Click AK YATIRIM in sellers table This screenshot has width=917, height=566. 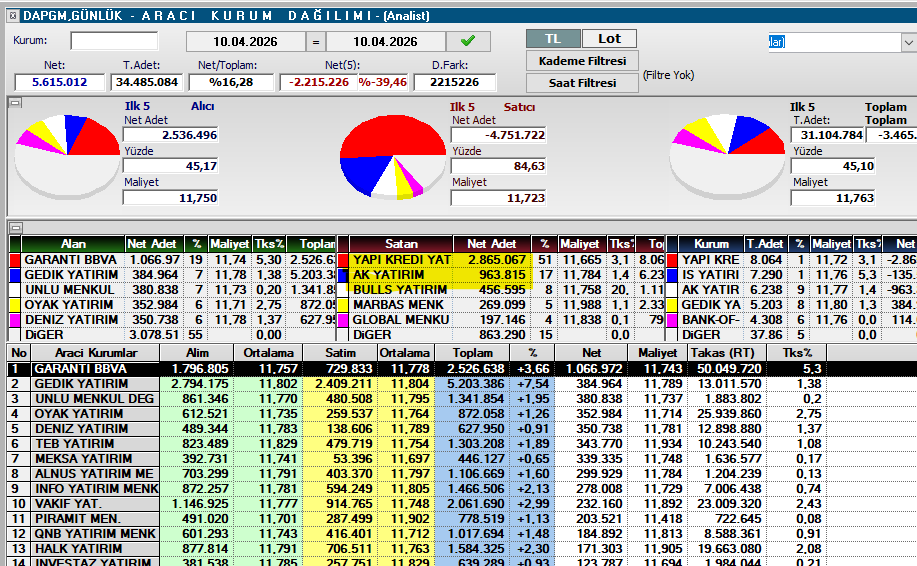(388, 275)
